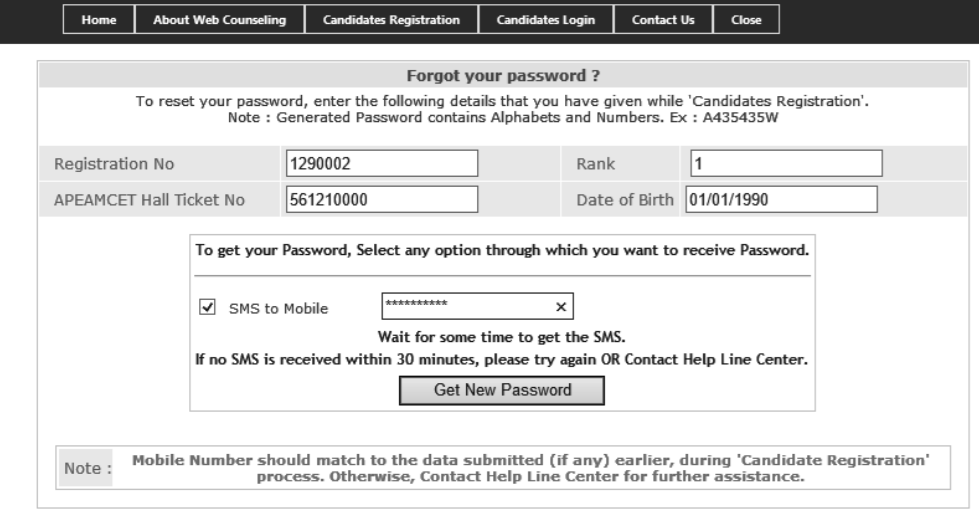Click the Date of Birth field
979x518 pixels.
pos(780,199)
